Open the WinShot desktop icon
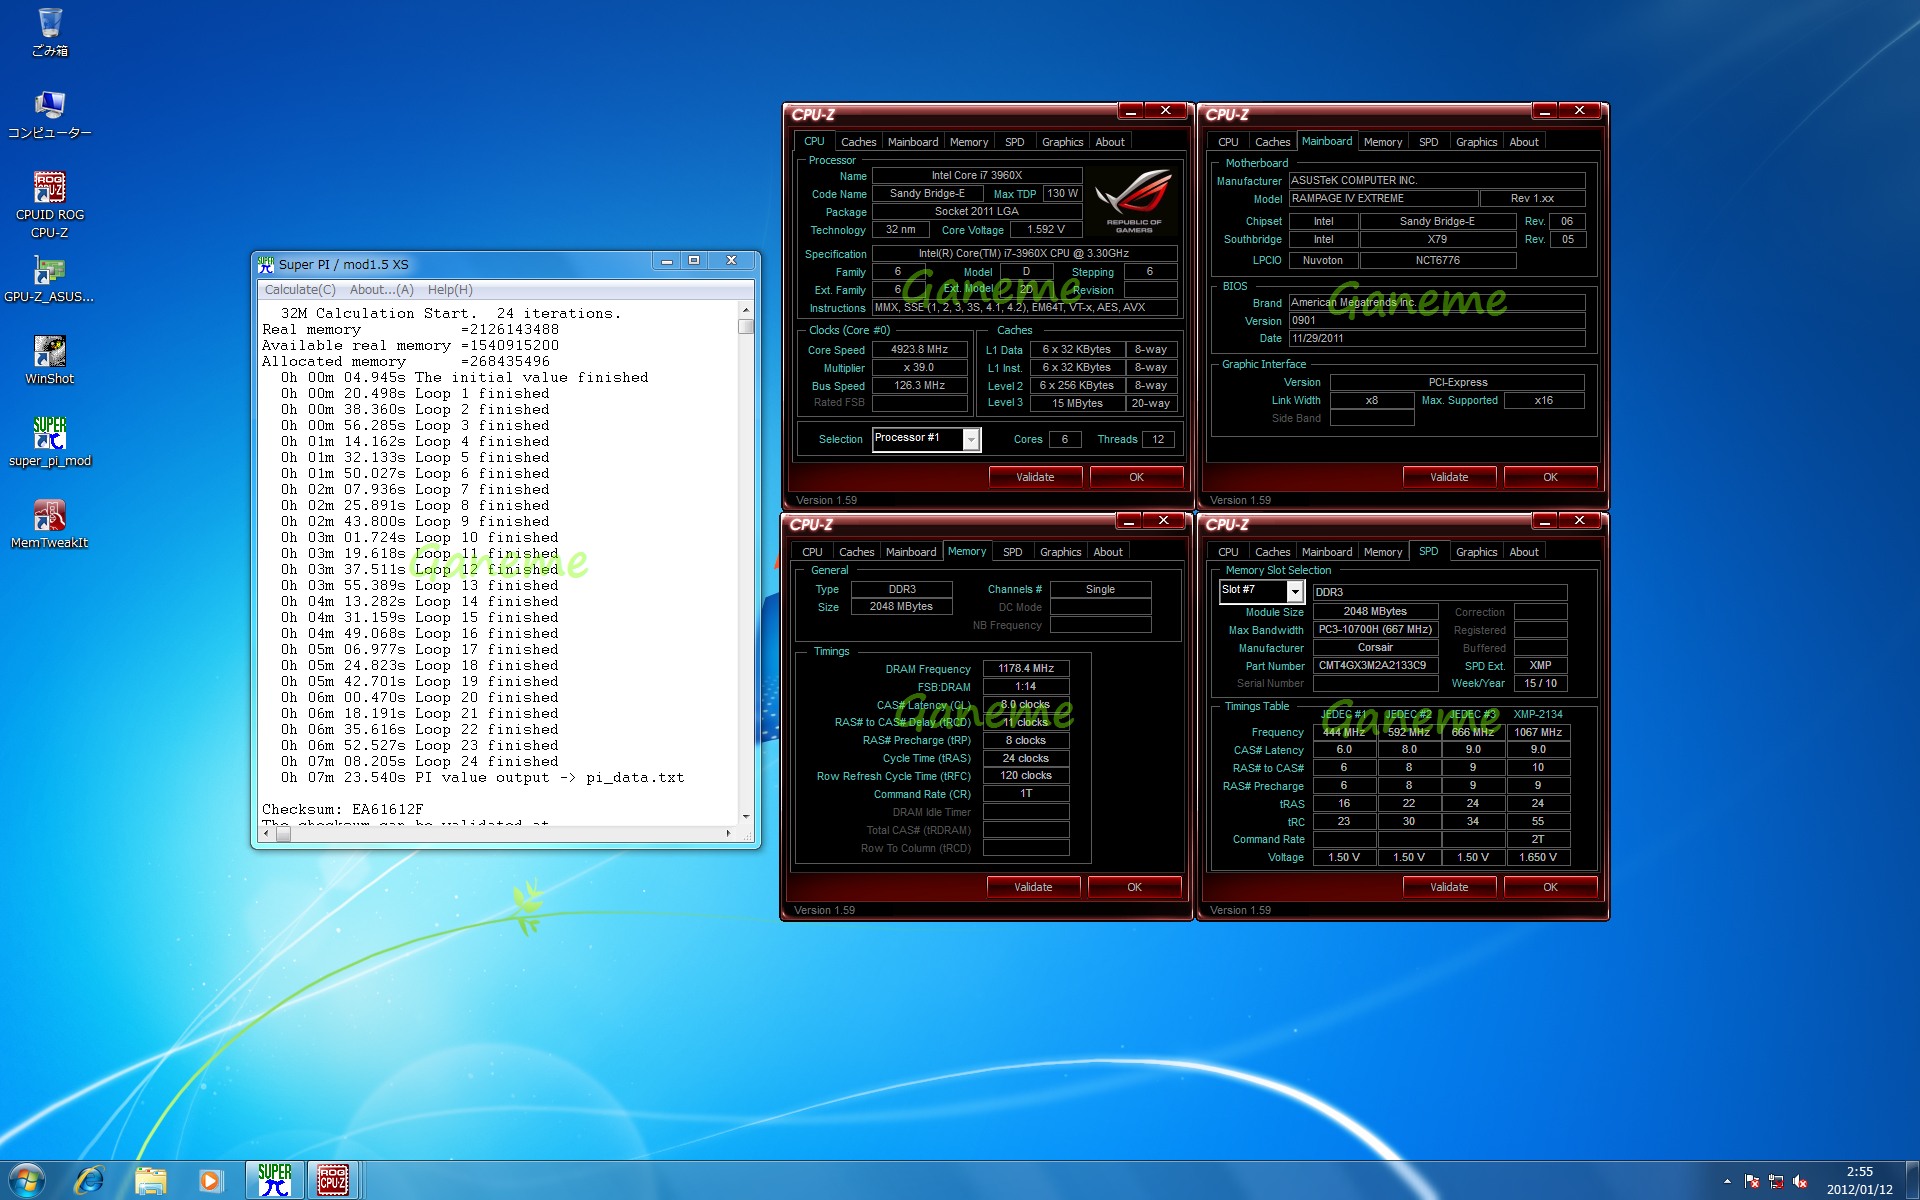1920x1200 pixels. pos(50,360)
